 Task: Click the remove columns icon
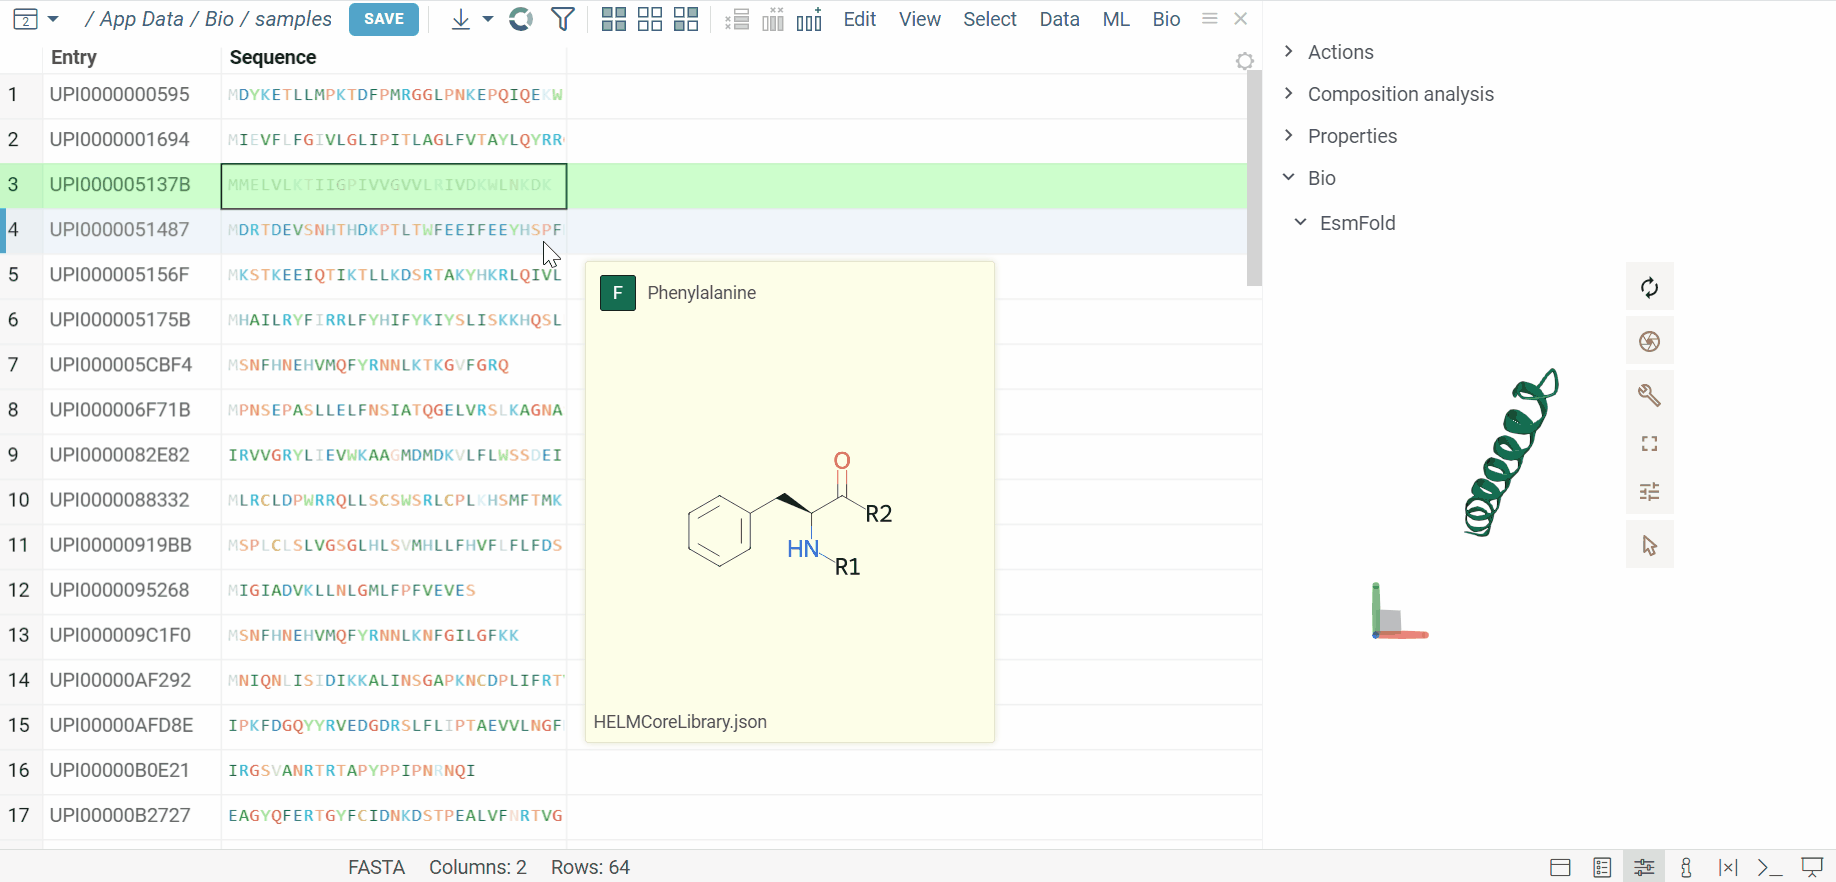tap(773, 19)
